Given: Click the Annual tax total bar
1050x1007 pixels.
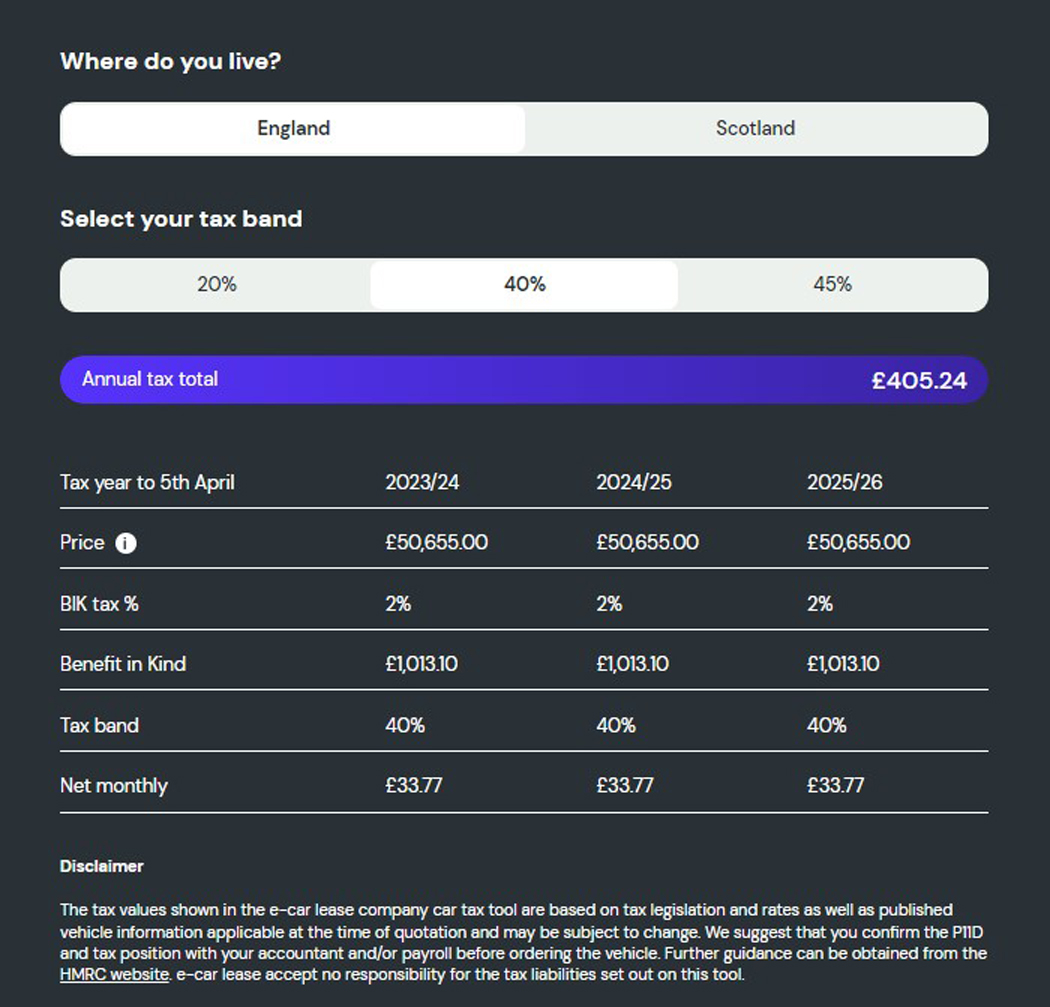Looking at the screenshot, I should click(524, 380).
